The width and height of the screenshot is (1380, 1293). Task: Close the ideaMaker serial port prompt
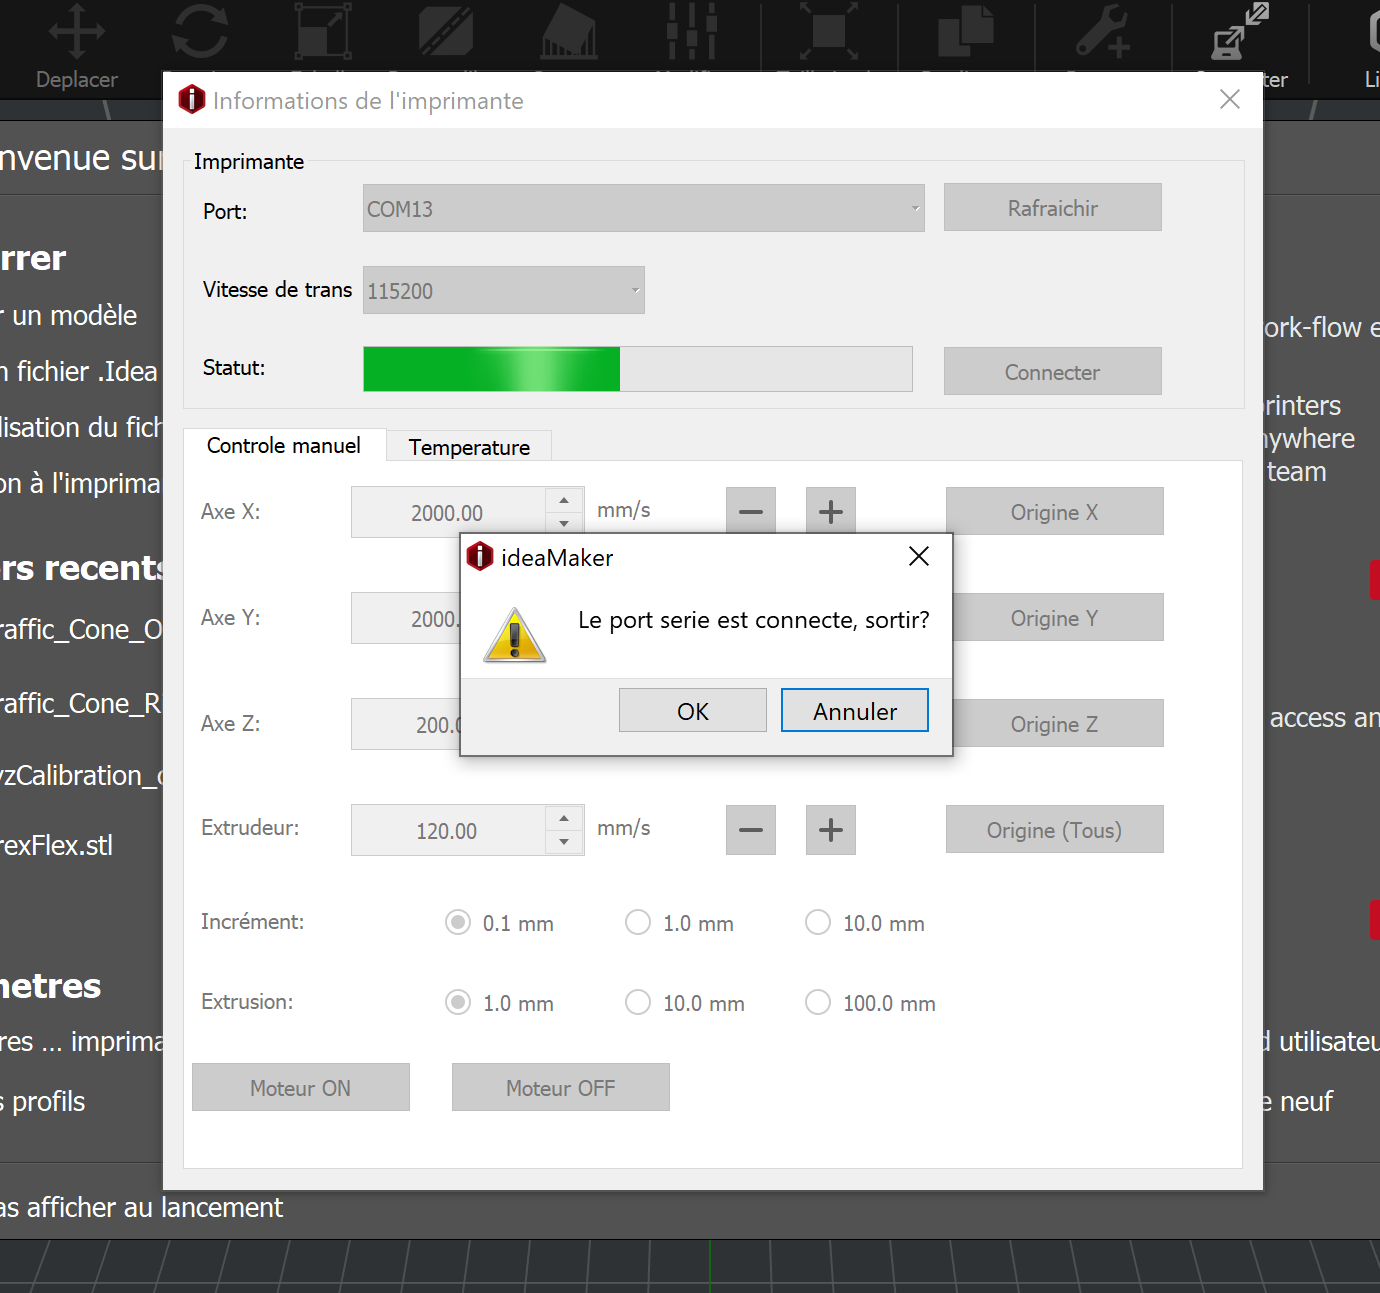point(919,556)
